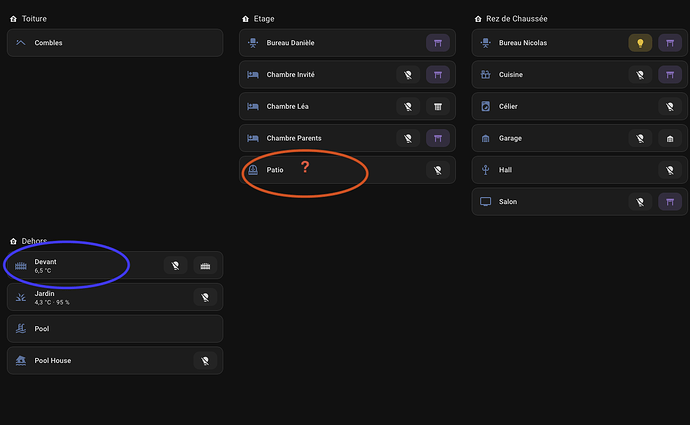690x425 pixels.
Task: Click the Hall motion sensor icon
Action: point(669,171)
